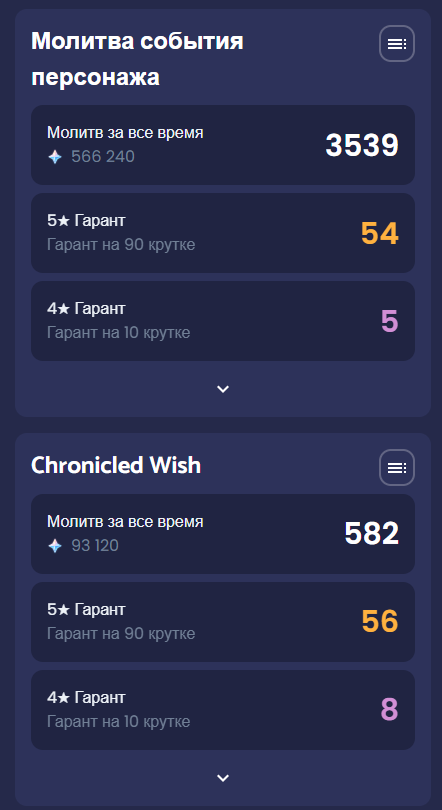This screenshot has height=810, width=442.
Task: Click the primogem amount 93 120
Action: [95, 546]
